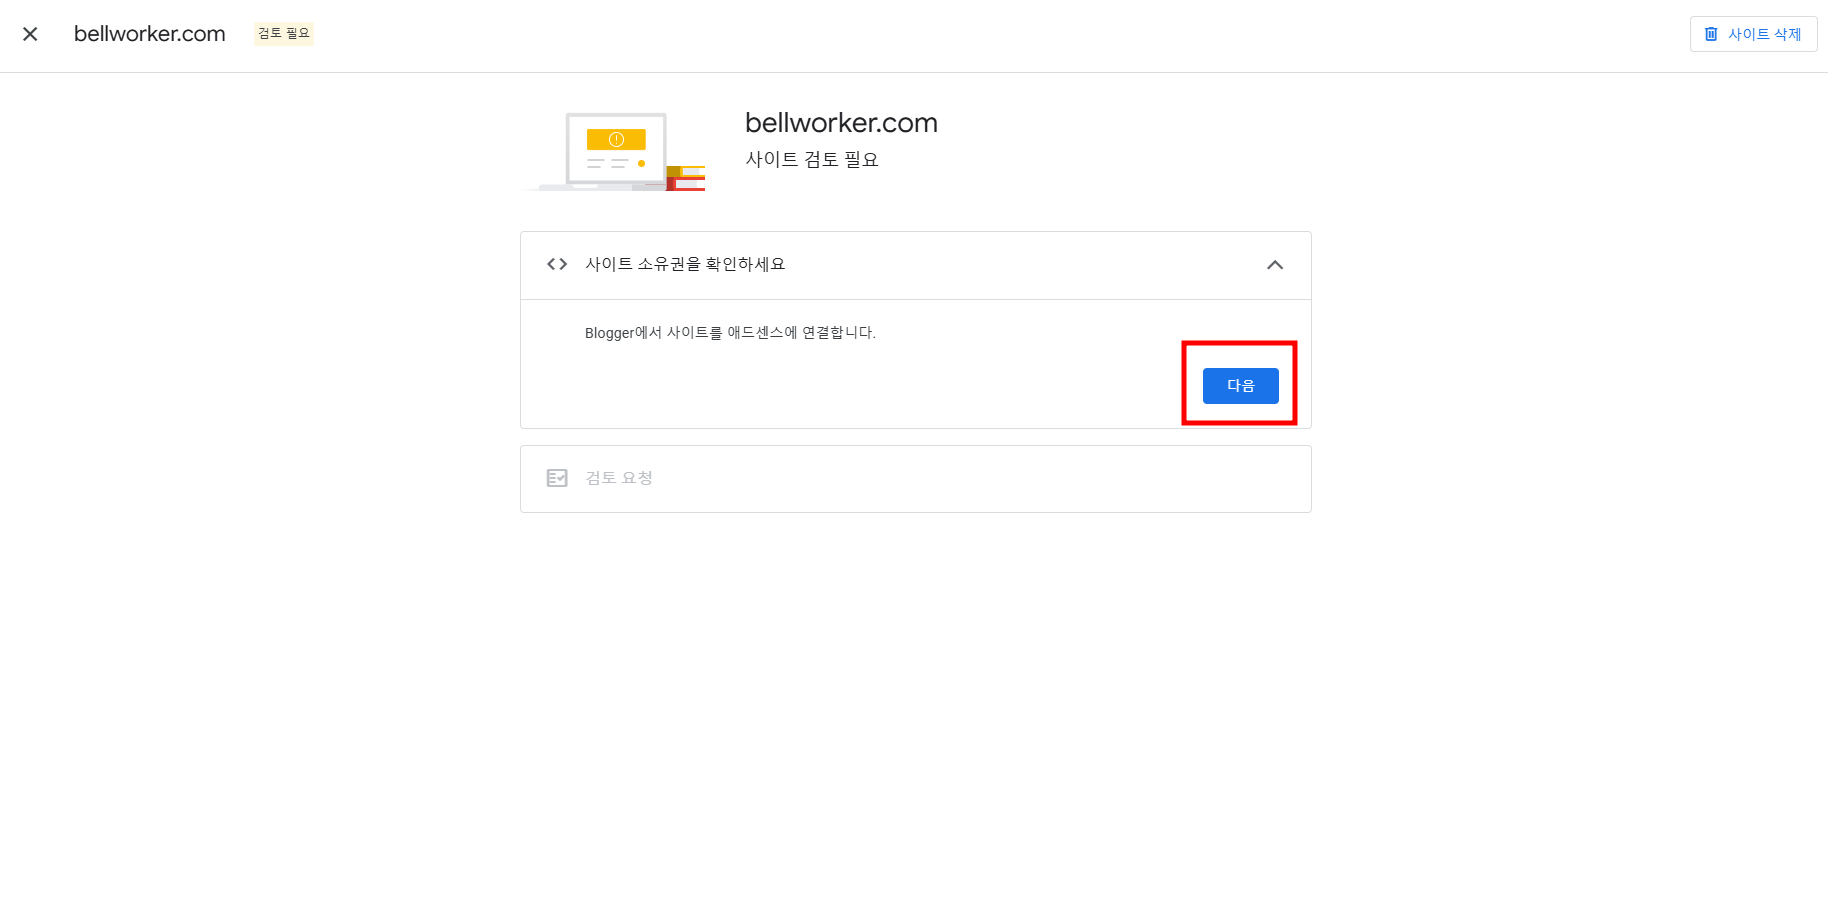Viewport: 1828px width, 904px height.
Task: Click the yellow warning banner on laptop illustration
Action: coord(616,139)
